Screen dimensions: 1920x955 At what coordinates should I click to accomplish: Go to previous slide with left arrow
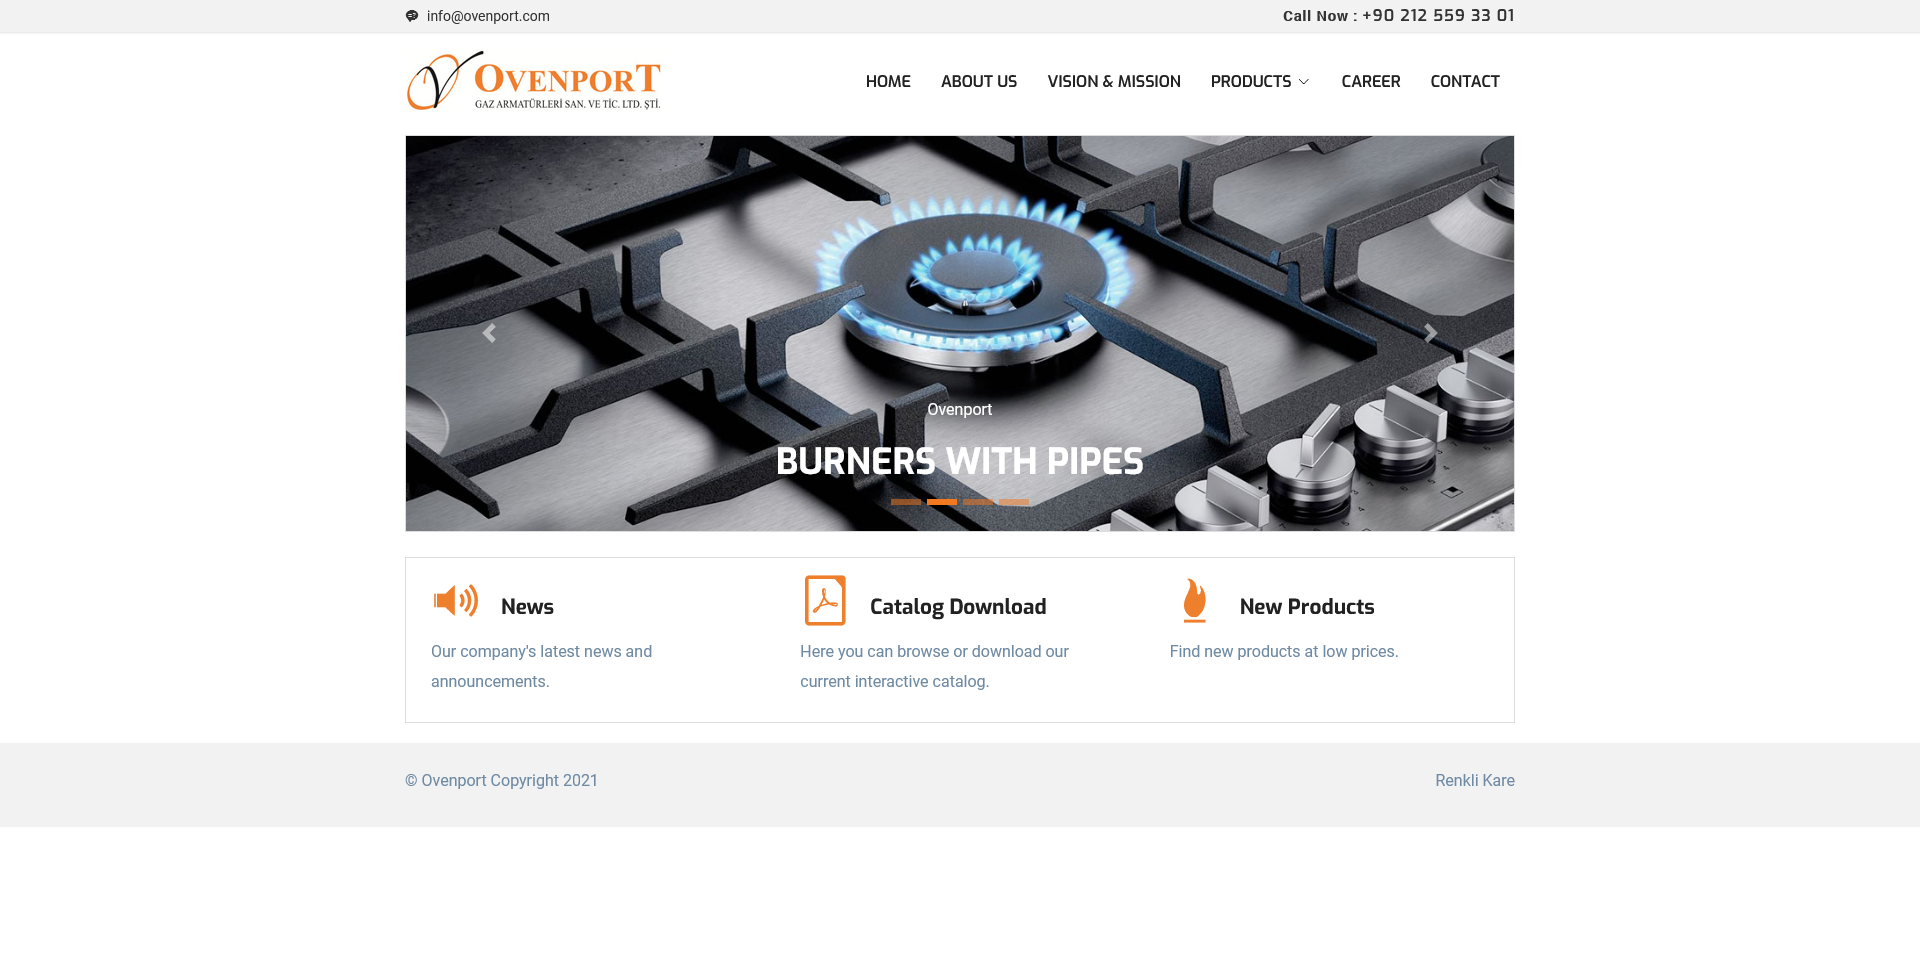[489, 333]
